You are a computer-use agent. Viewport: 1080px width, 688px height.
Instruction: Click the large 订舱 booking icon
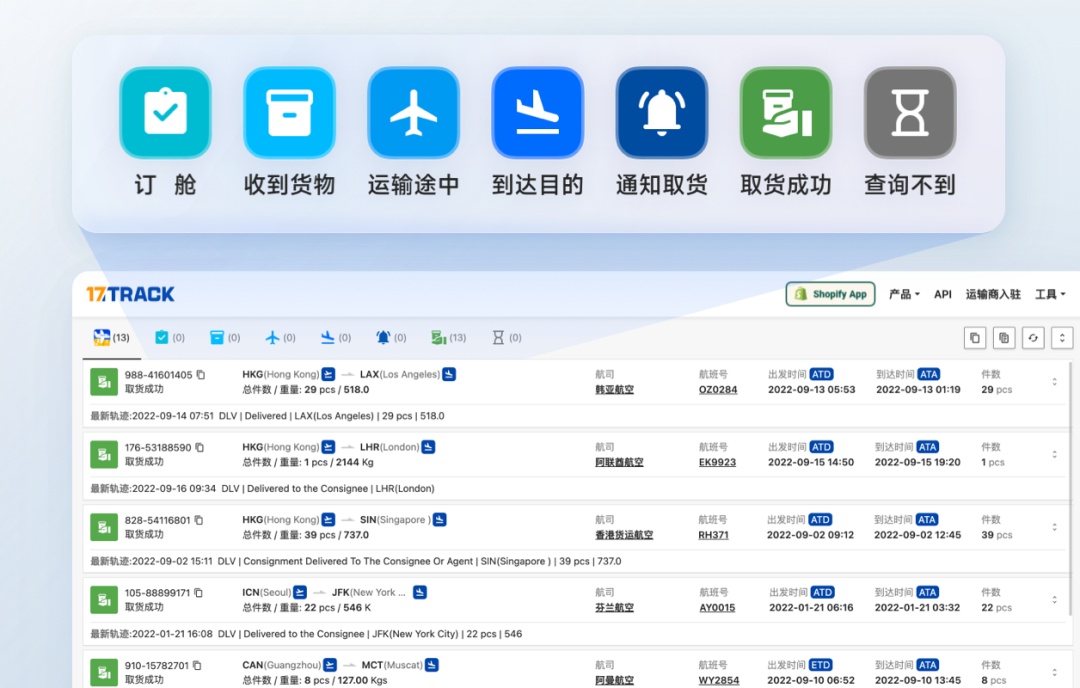coord(165,112)
